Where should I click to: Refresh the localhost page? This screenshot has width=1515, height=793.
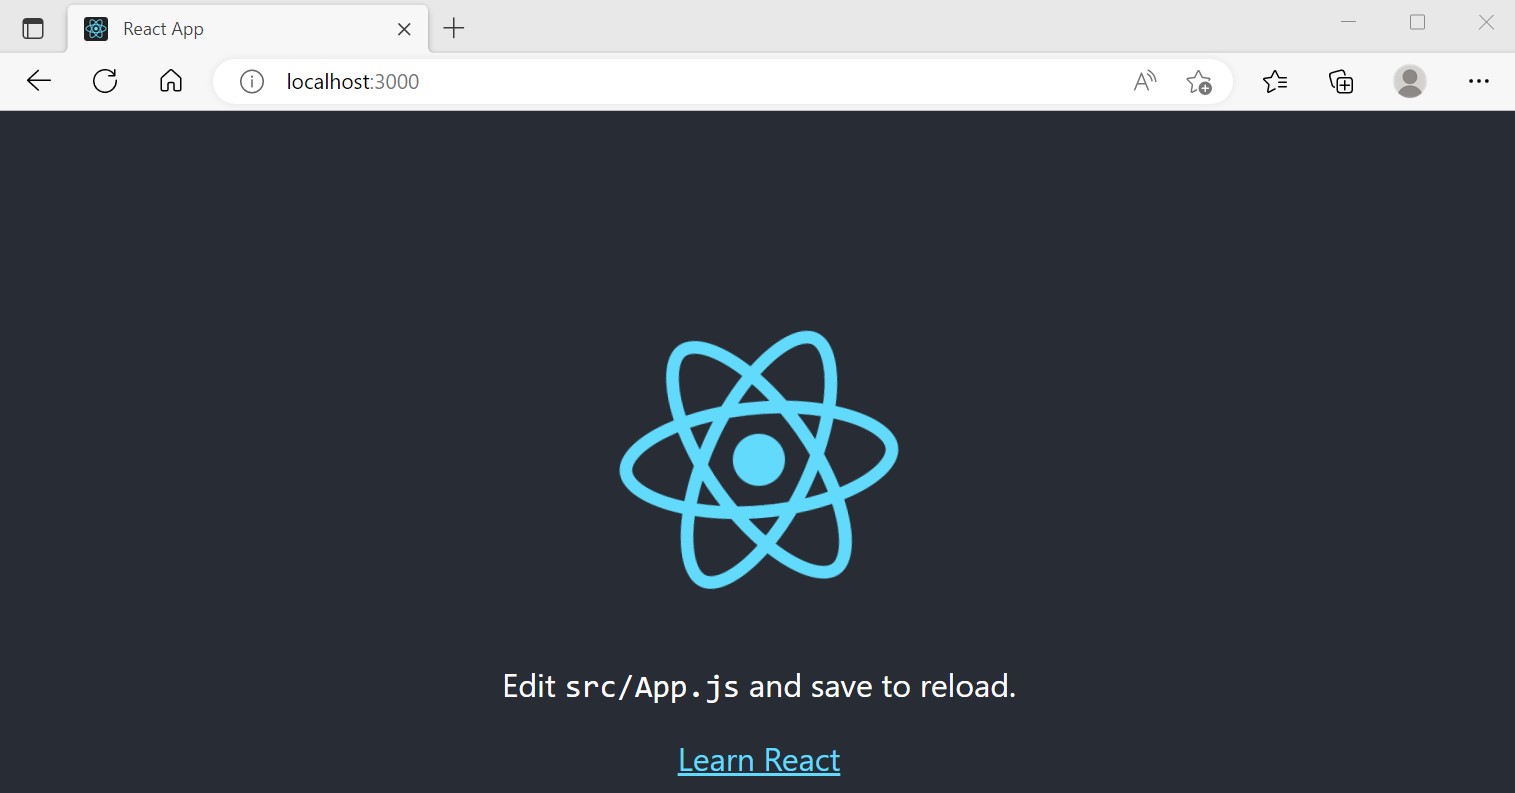pos(105,81)
